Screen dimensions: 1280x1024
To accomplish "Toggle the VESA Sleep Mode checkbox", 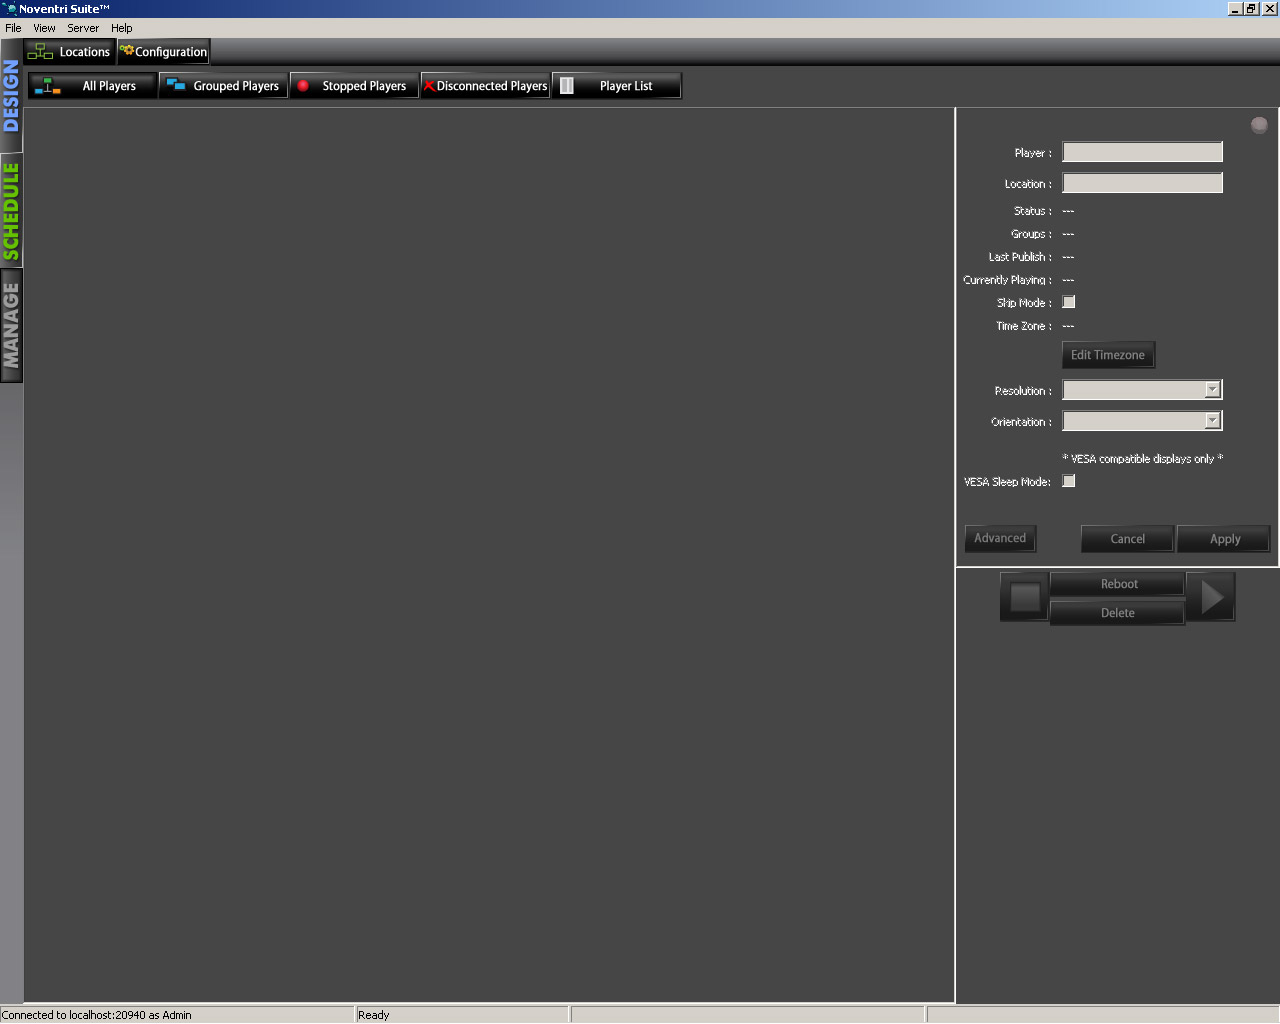I will coord(1069,481).
